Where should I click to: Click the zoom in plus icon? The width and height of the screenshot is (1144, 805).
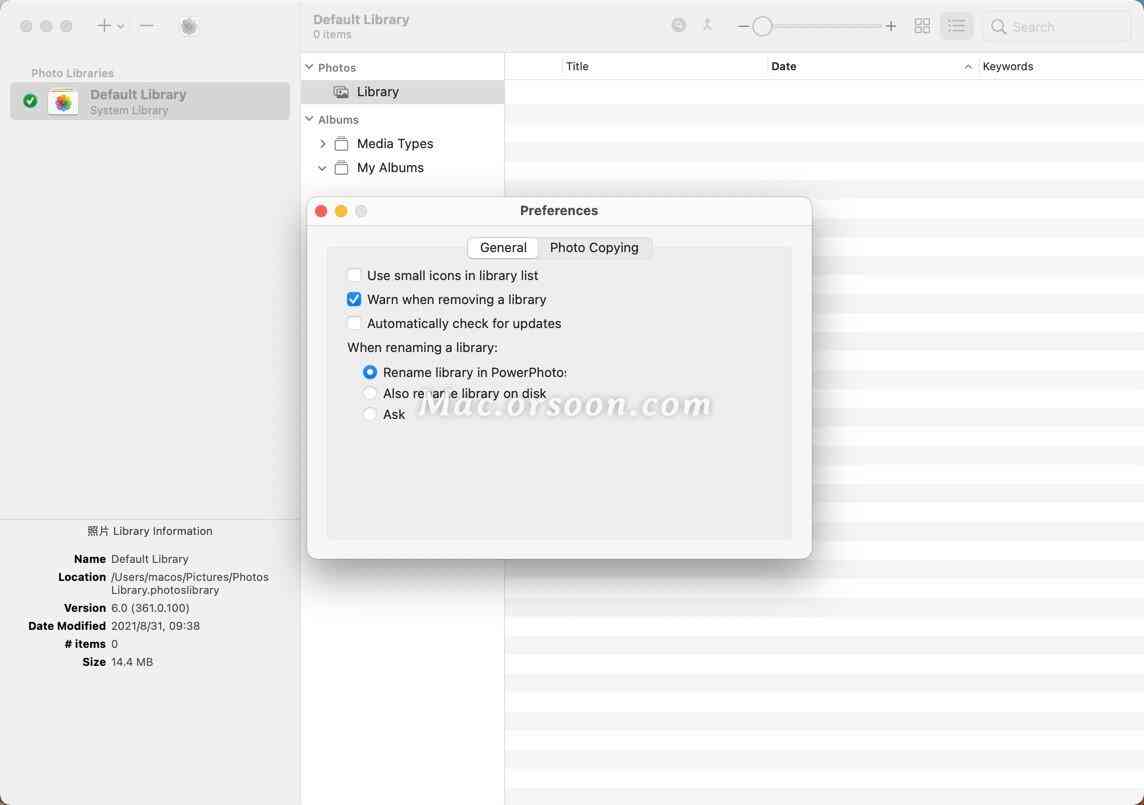click(x=891, y=26)
